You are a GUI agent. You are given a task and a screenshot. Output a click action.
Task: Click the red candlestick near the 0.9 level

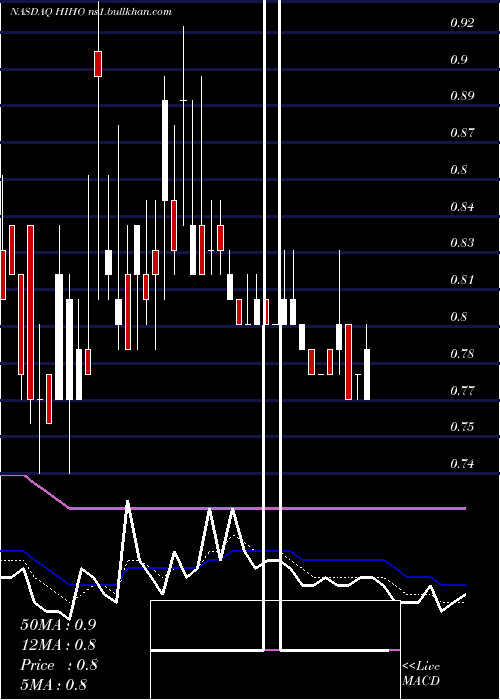click(x=98, y=64)
